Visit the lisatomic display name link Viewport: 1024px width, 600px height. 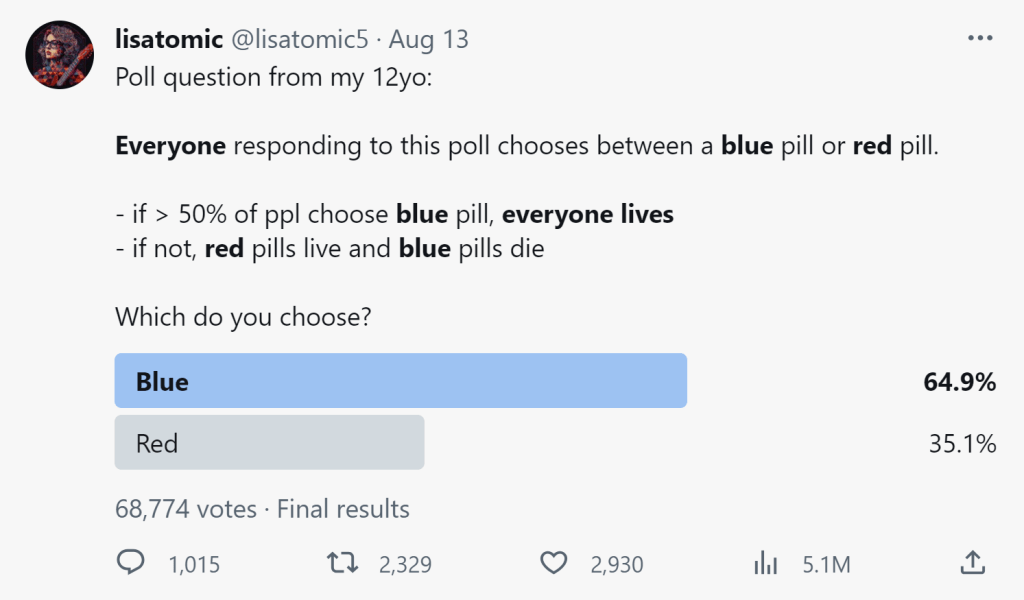pyautogui.click(x=168, y=39)
